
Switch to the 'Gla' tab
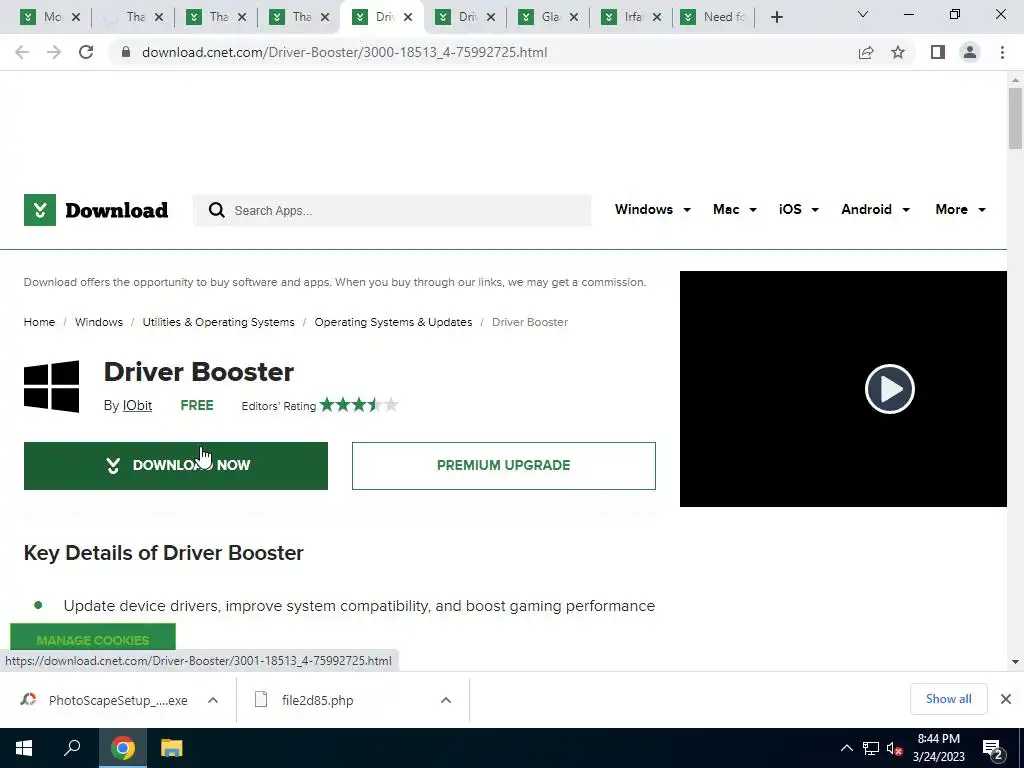coord(542,17)
